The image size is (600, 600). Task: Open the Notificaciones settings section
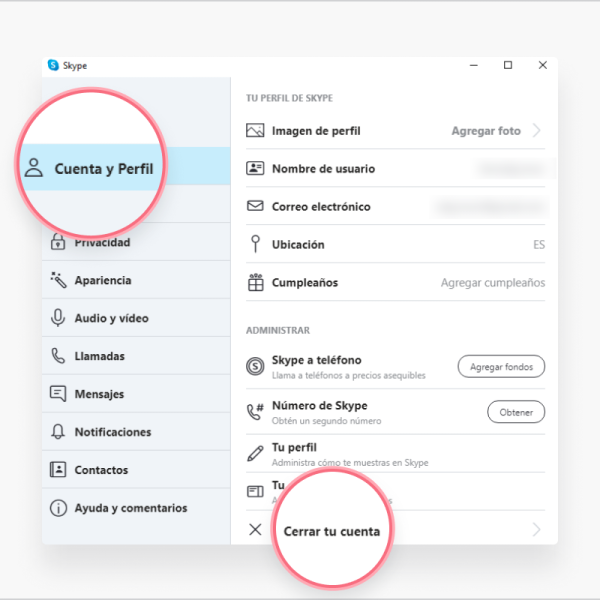click(x=136, y=432)
